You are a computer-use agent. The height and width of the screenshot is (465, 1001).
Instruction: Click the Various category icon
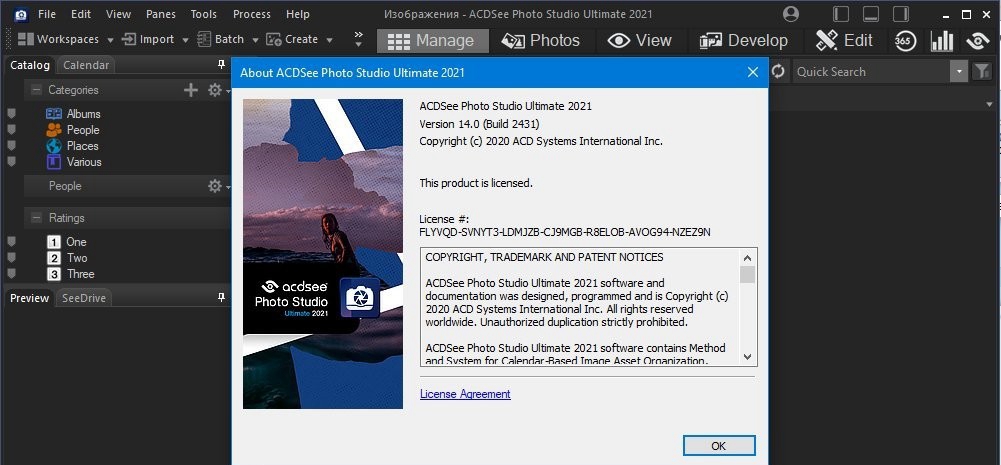(54, 162)
